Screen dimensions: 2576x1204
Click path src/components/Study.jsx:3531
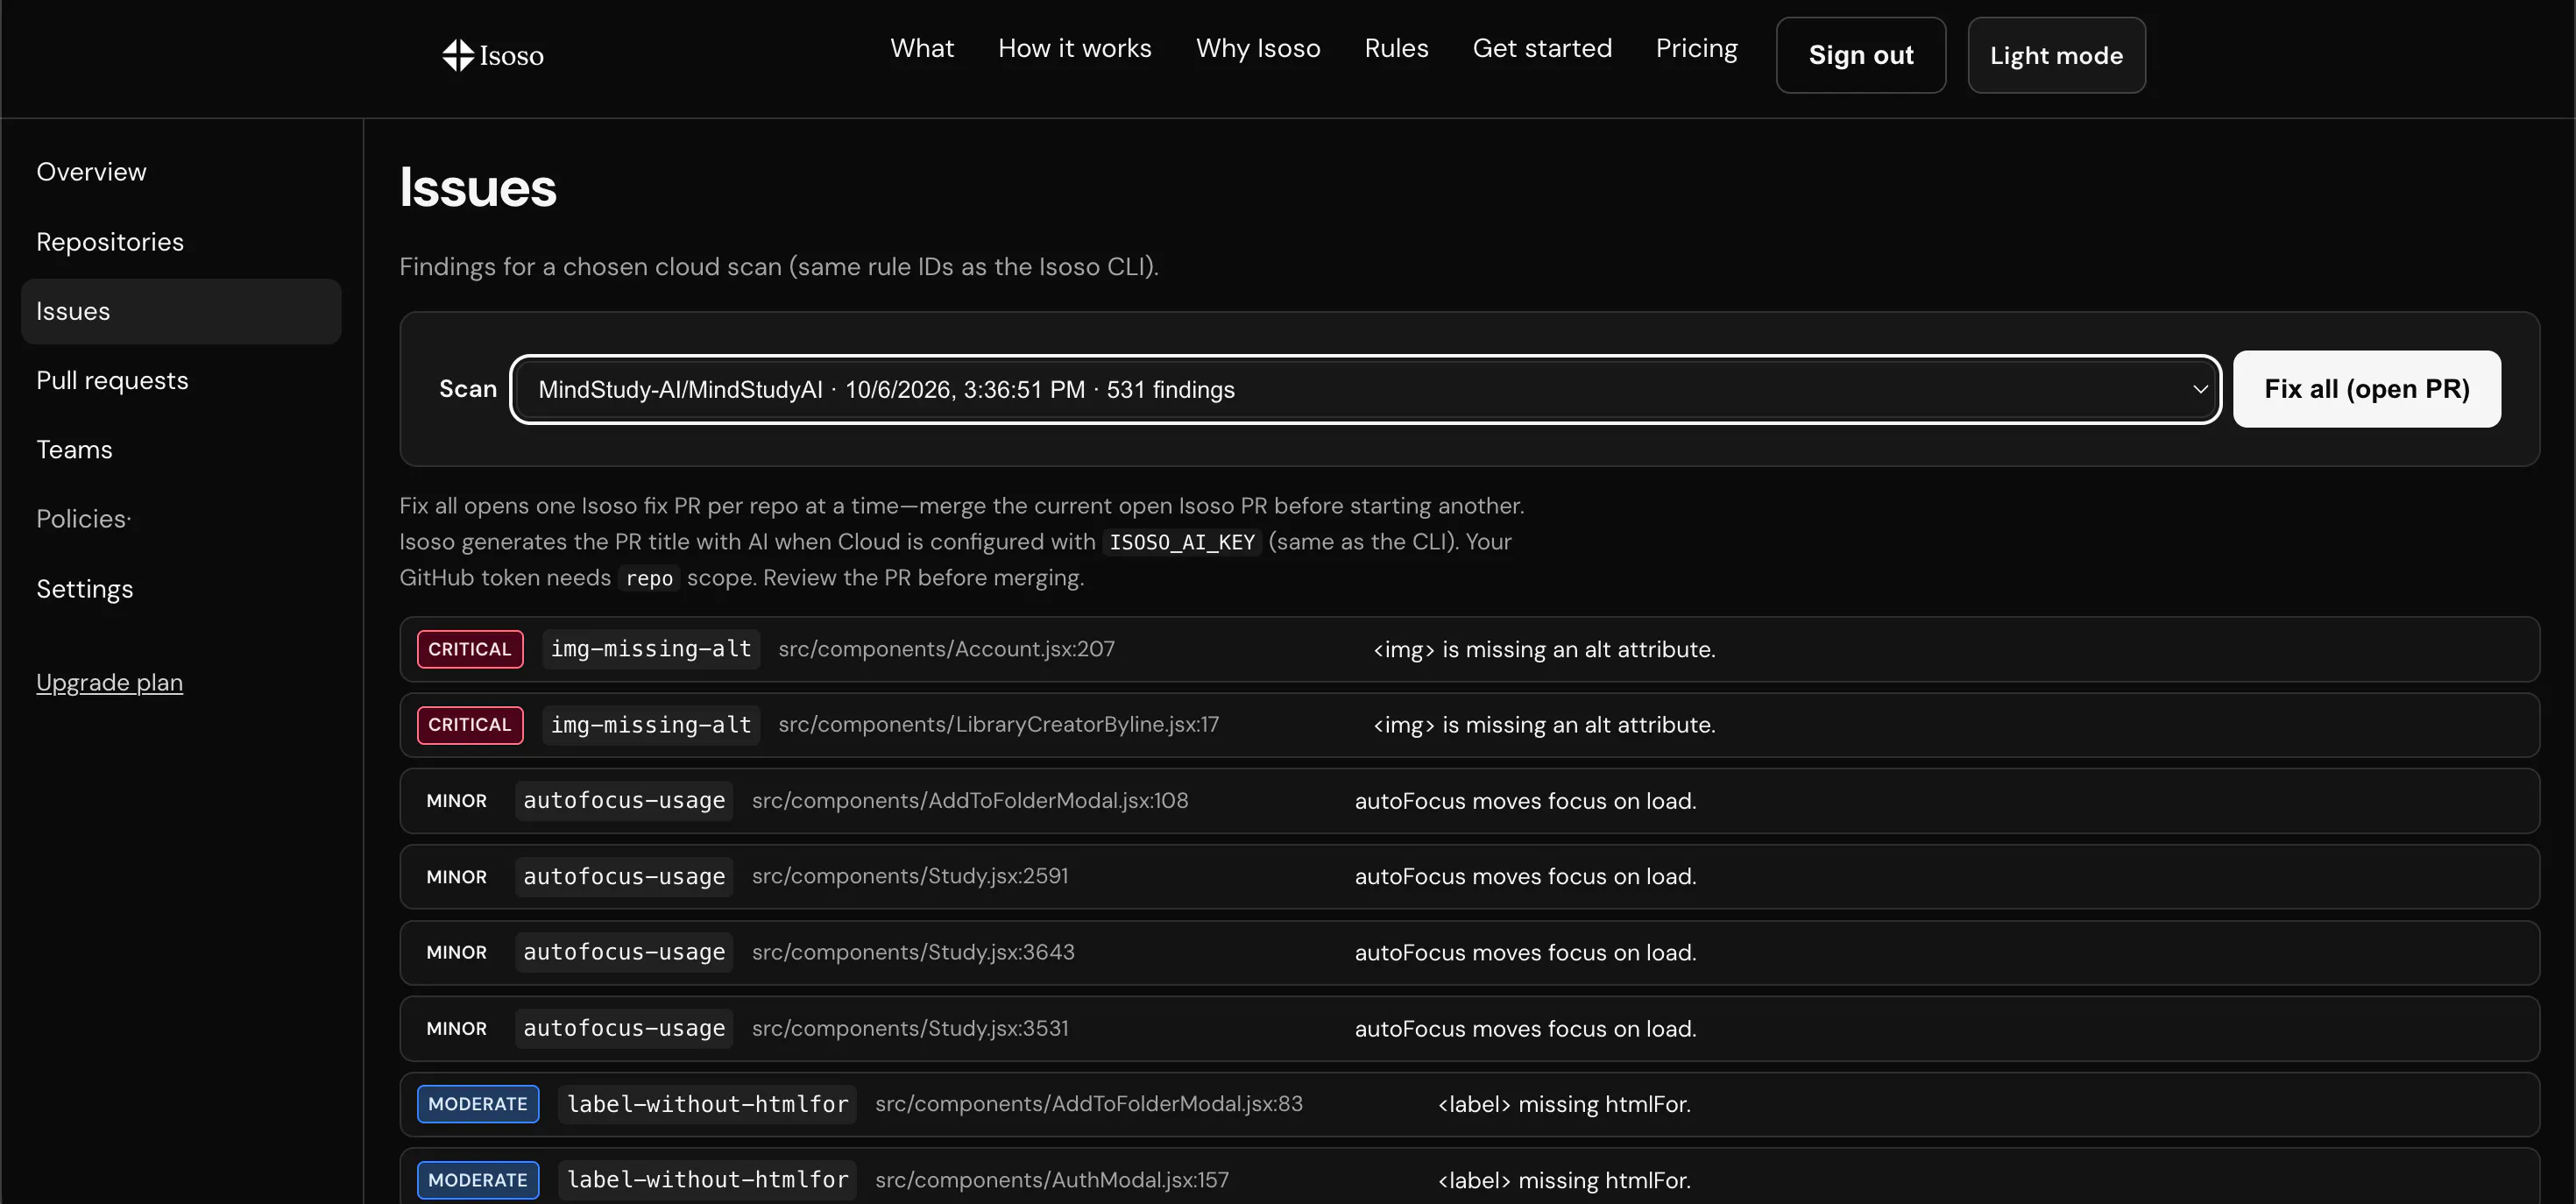[x=910, y=1028]
